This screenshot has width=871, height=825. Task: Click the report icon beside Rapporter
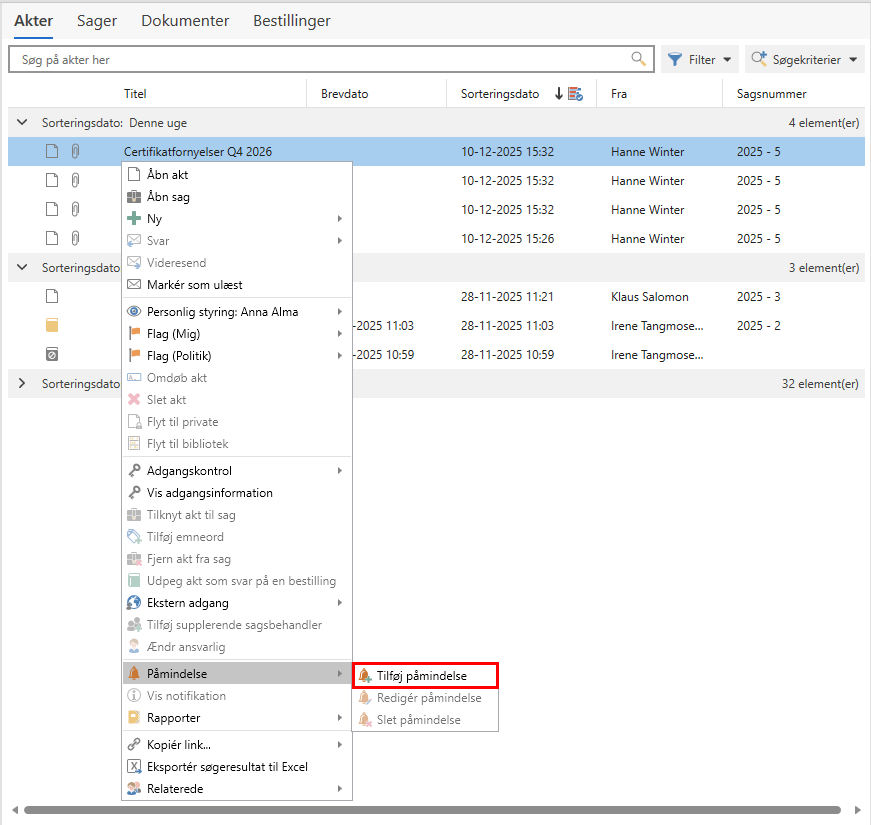[134, 718]
